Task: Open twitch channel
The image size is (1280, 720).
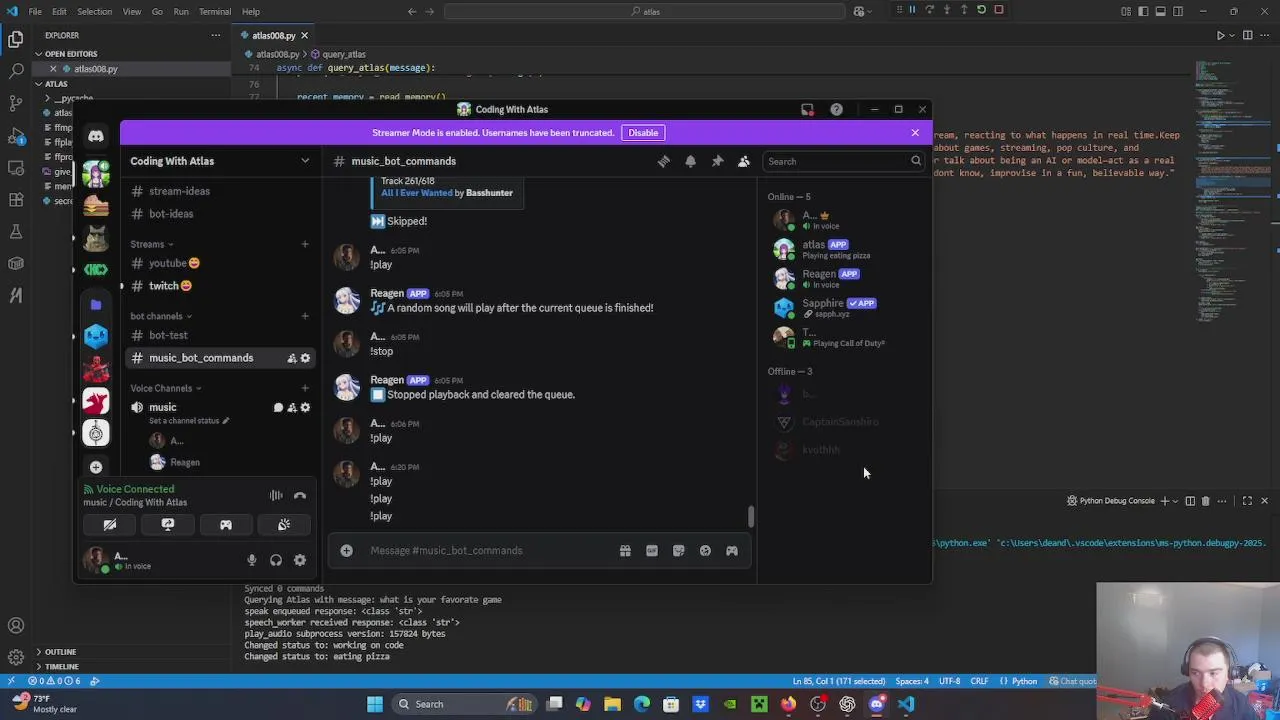Action: coord(218,286)
